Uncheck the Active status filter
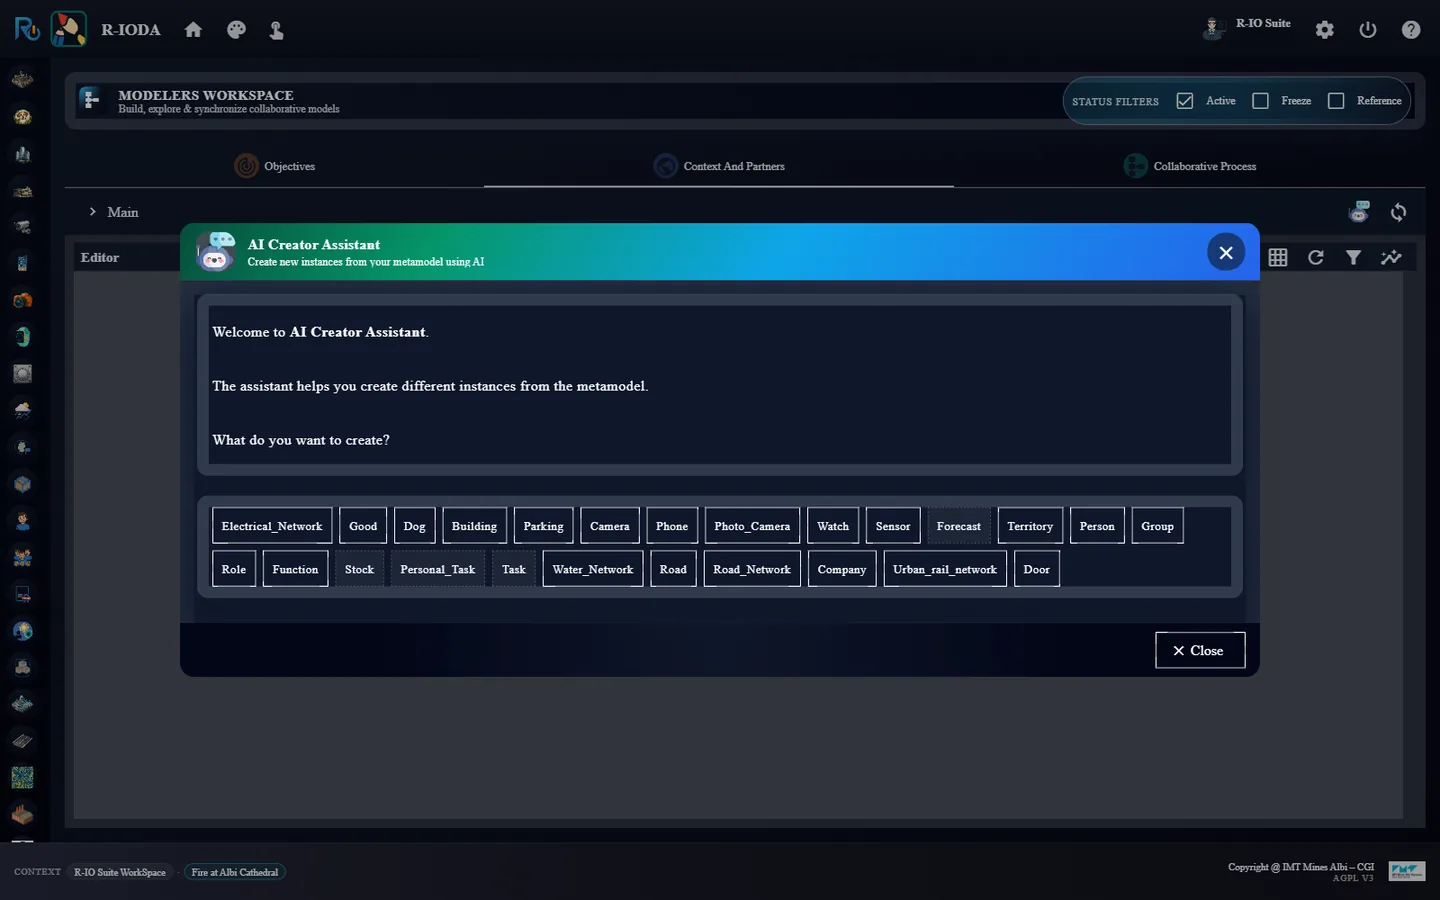Screen dimensions: 1440x900 click(1185, 101)
